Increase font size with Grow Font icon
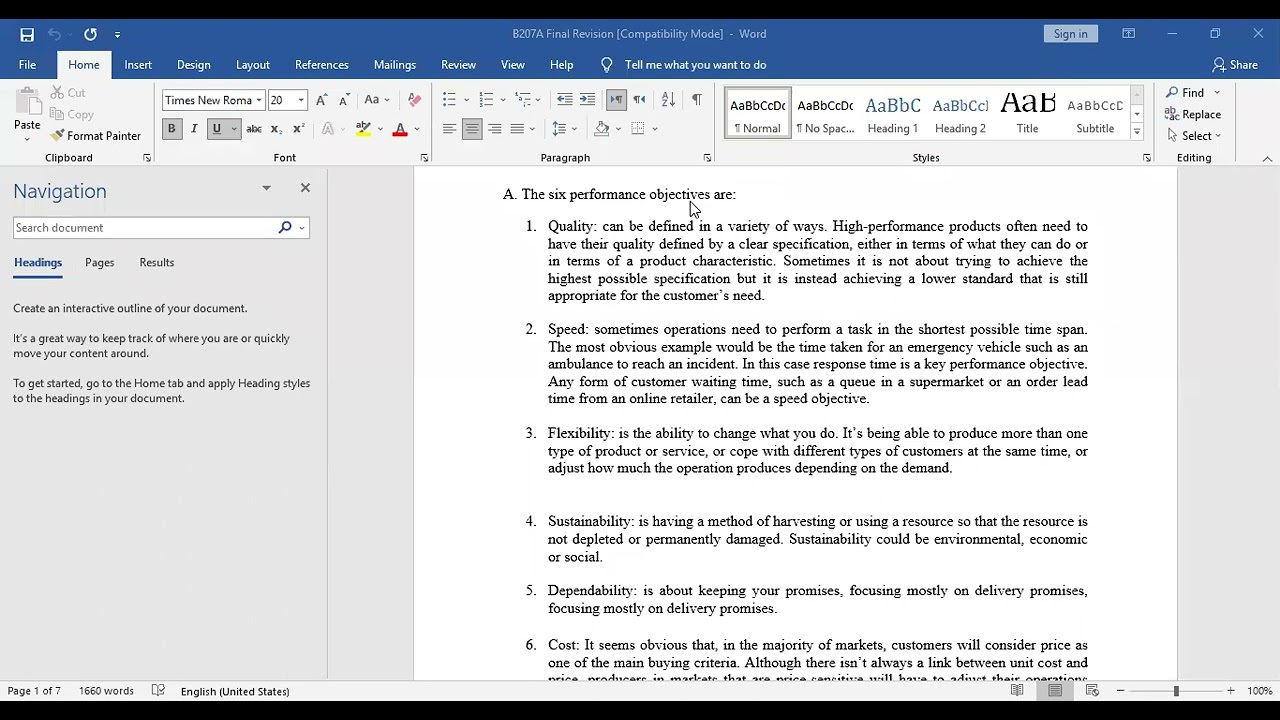1280x720 pixels. [321, 100]
